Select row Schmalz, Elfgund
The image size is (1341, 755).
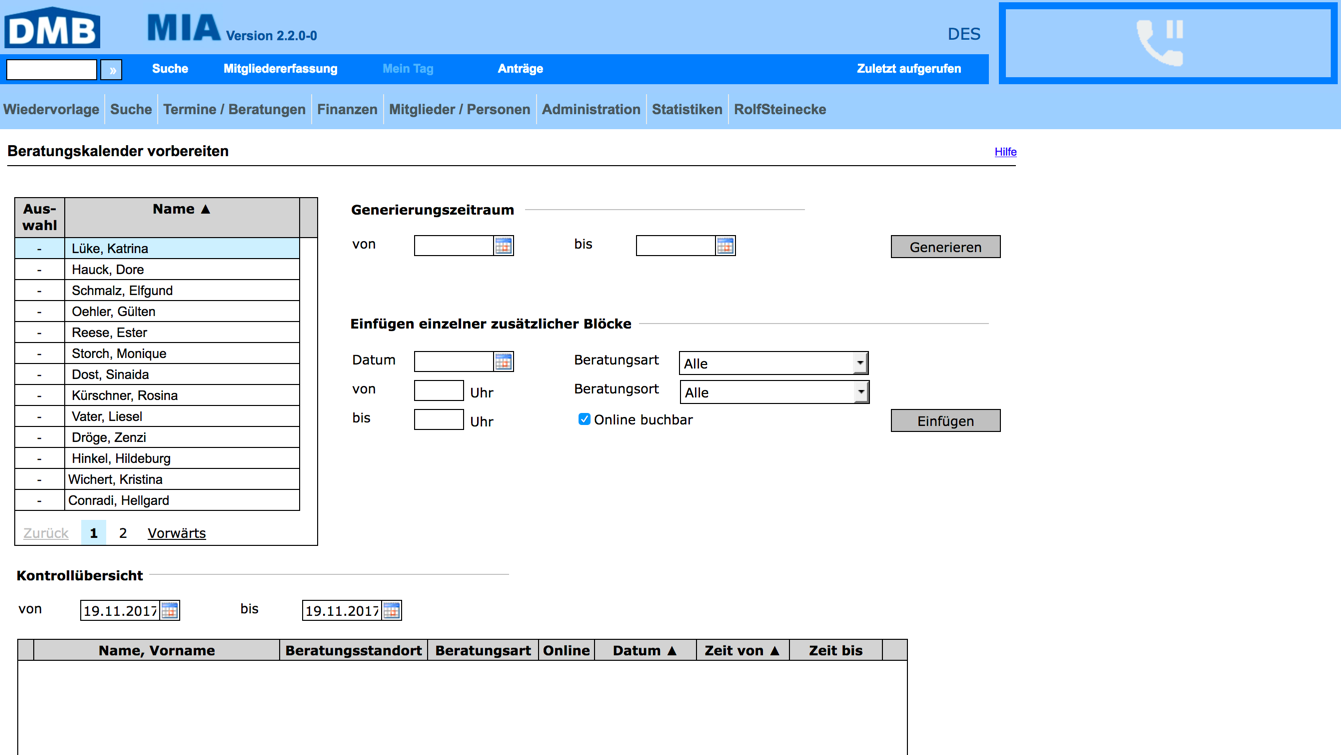click(x=157, y=290)
